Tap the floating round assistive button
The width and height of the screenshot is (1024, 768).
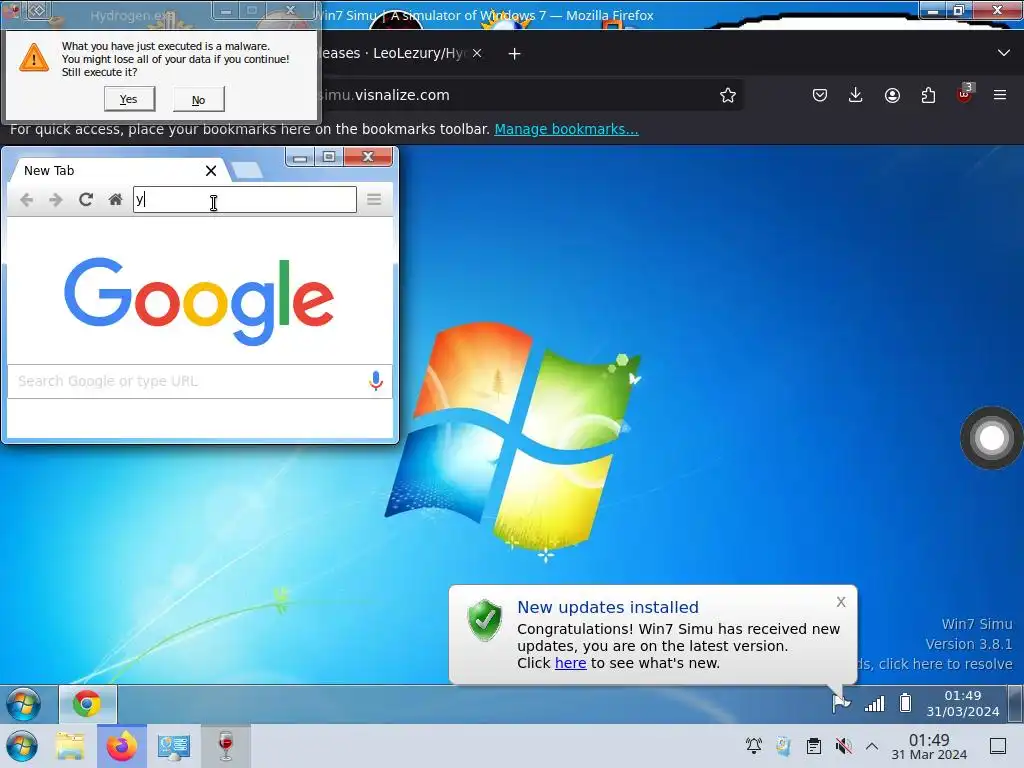tap(991, 438)
